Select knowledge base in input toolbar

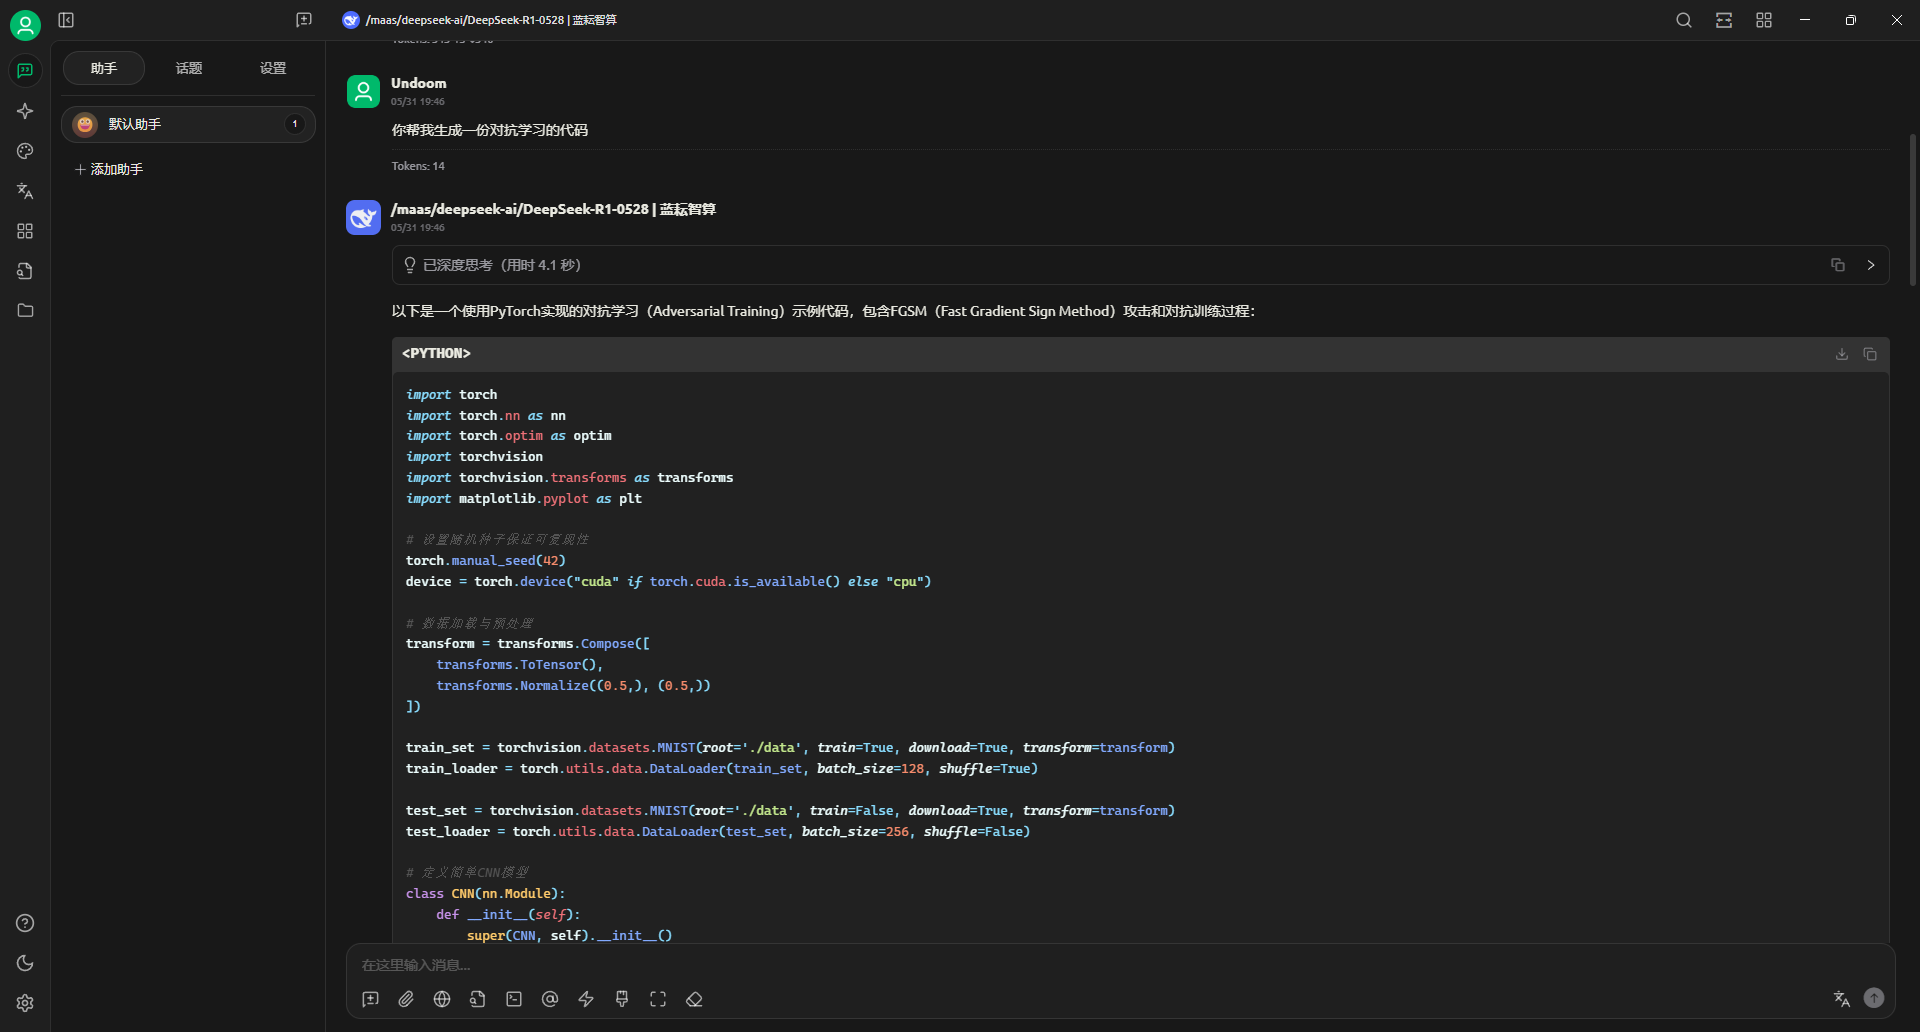click(478, 999)
